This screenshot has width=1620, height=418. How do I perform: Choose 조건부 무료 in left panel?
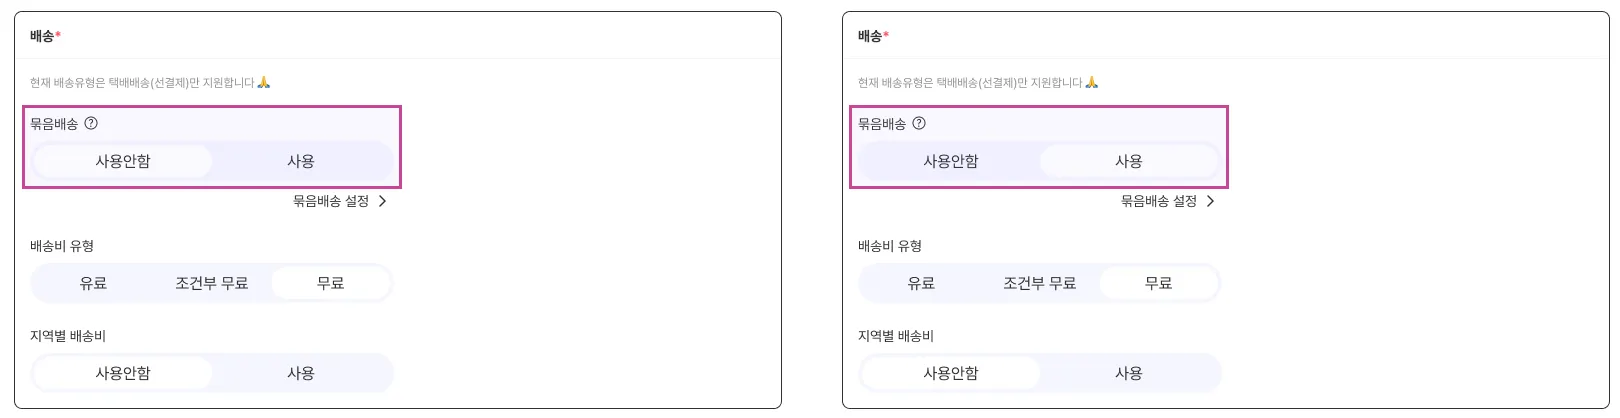point(212,283)
